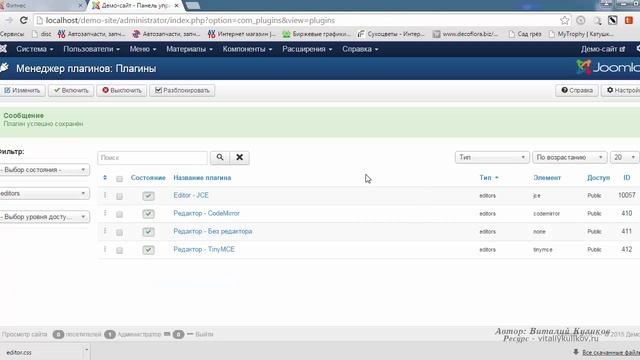Check the select-all checkbox in table header

tap(119, 179)
